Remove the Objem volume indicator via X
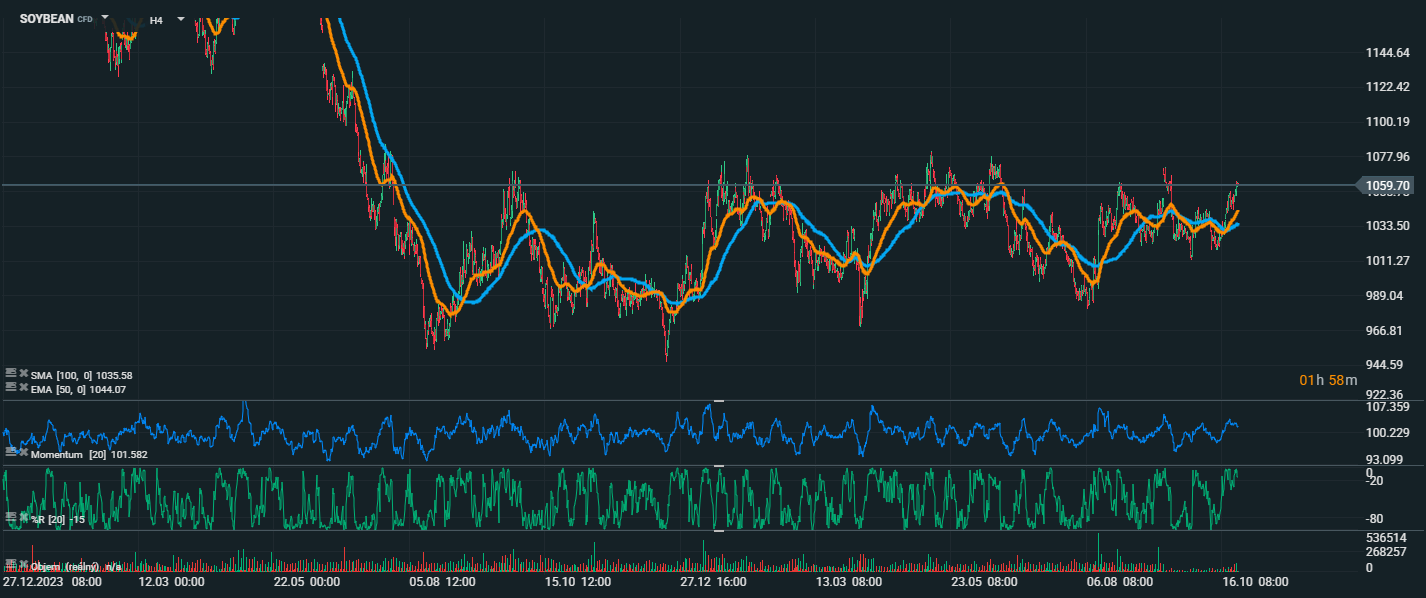This screenshot has width=1426, height=598. tap(23, 565)
